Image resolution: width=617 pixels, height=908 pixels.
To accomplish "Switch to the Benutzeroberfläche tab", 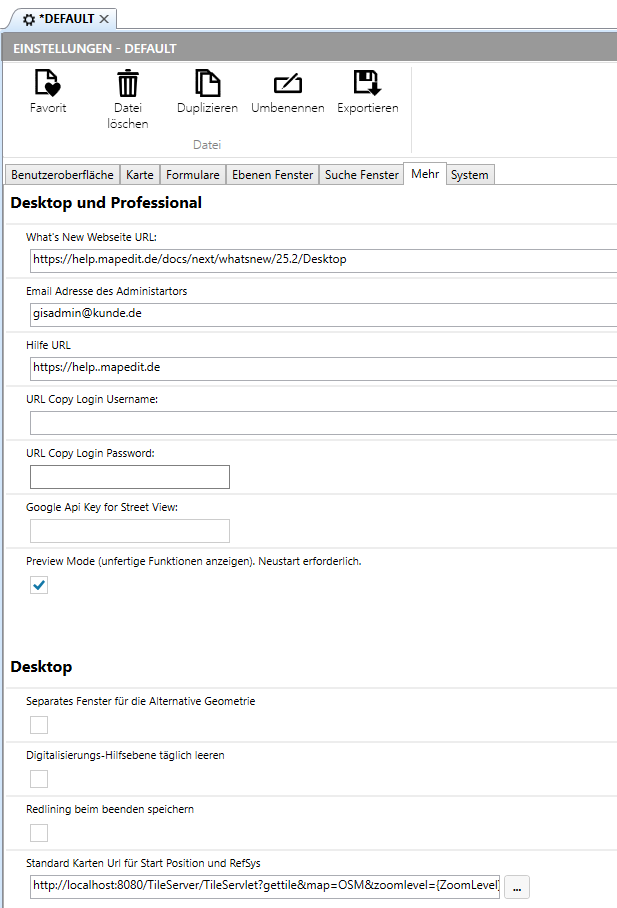I will click(62, 175).
